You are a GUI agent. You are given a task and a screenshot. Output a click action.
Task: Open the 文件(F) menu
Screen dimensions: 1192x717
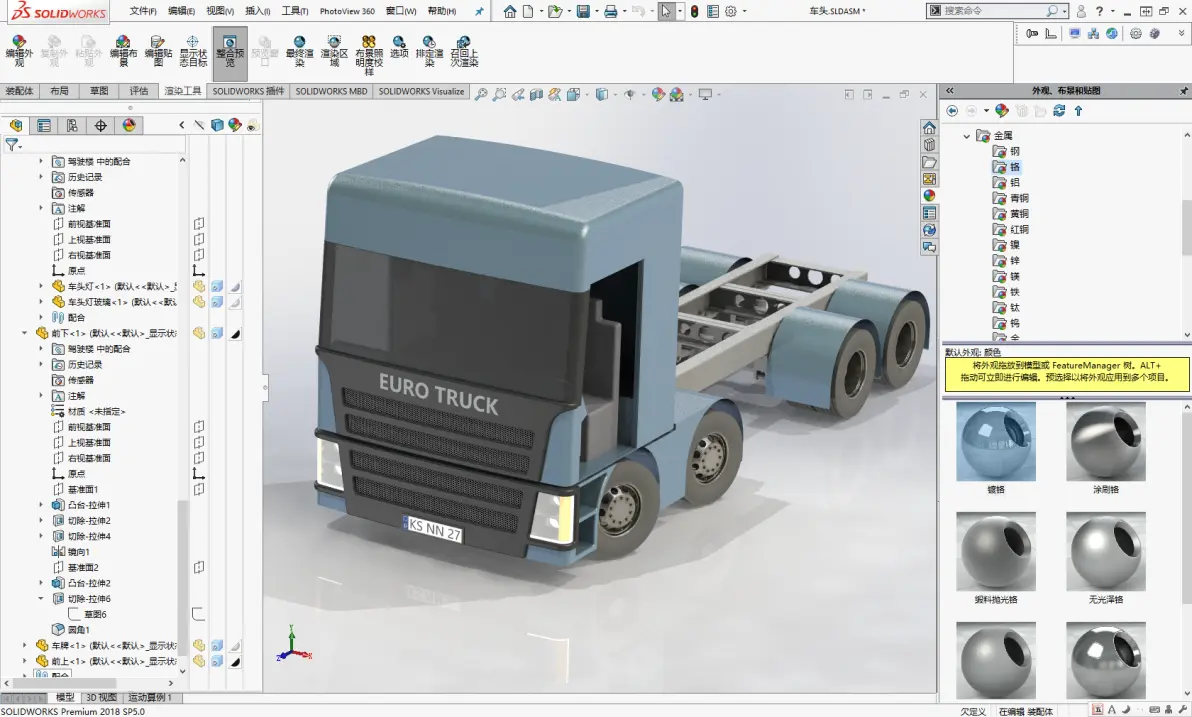pyautogui.click(x=143, y=11)
